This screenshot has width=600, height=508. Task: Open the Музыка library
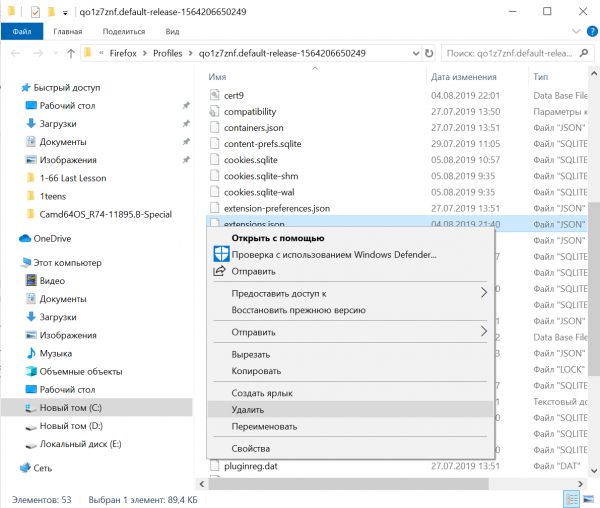[x=55, y=353]
